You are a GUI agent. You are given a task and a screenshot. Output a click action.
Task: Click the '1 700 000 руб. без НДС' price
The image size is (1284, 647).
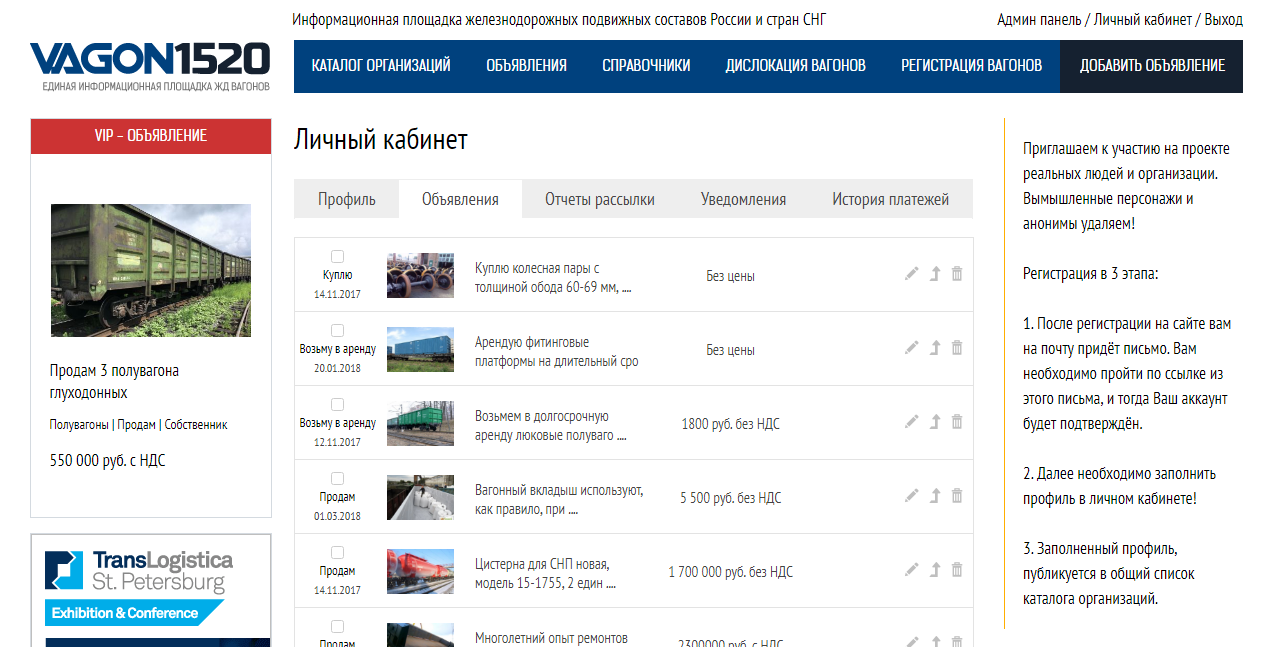(x=730, y=572)
